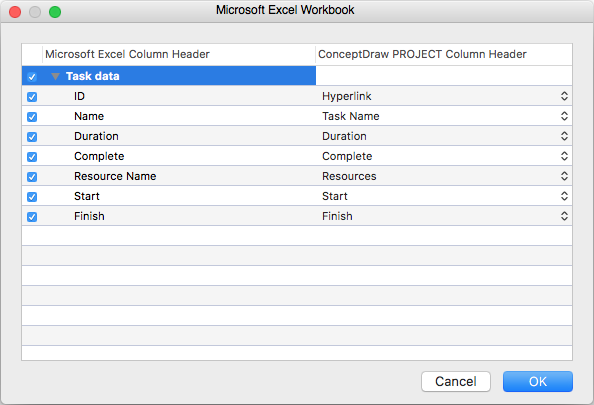Disable the Resource Name row checkbox
This screenshot has height=405, width=594.
32,177
